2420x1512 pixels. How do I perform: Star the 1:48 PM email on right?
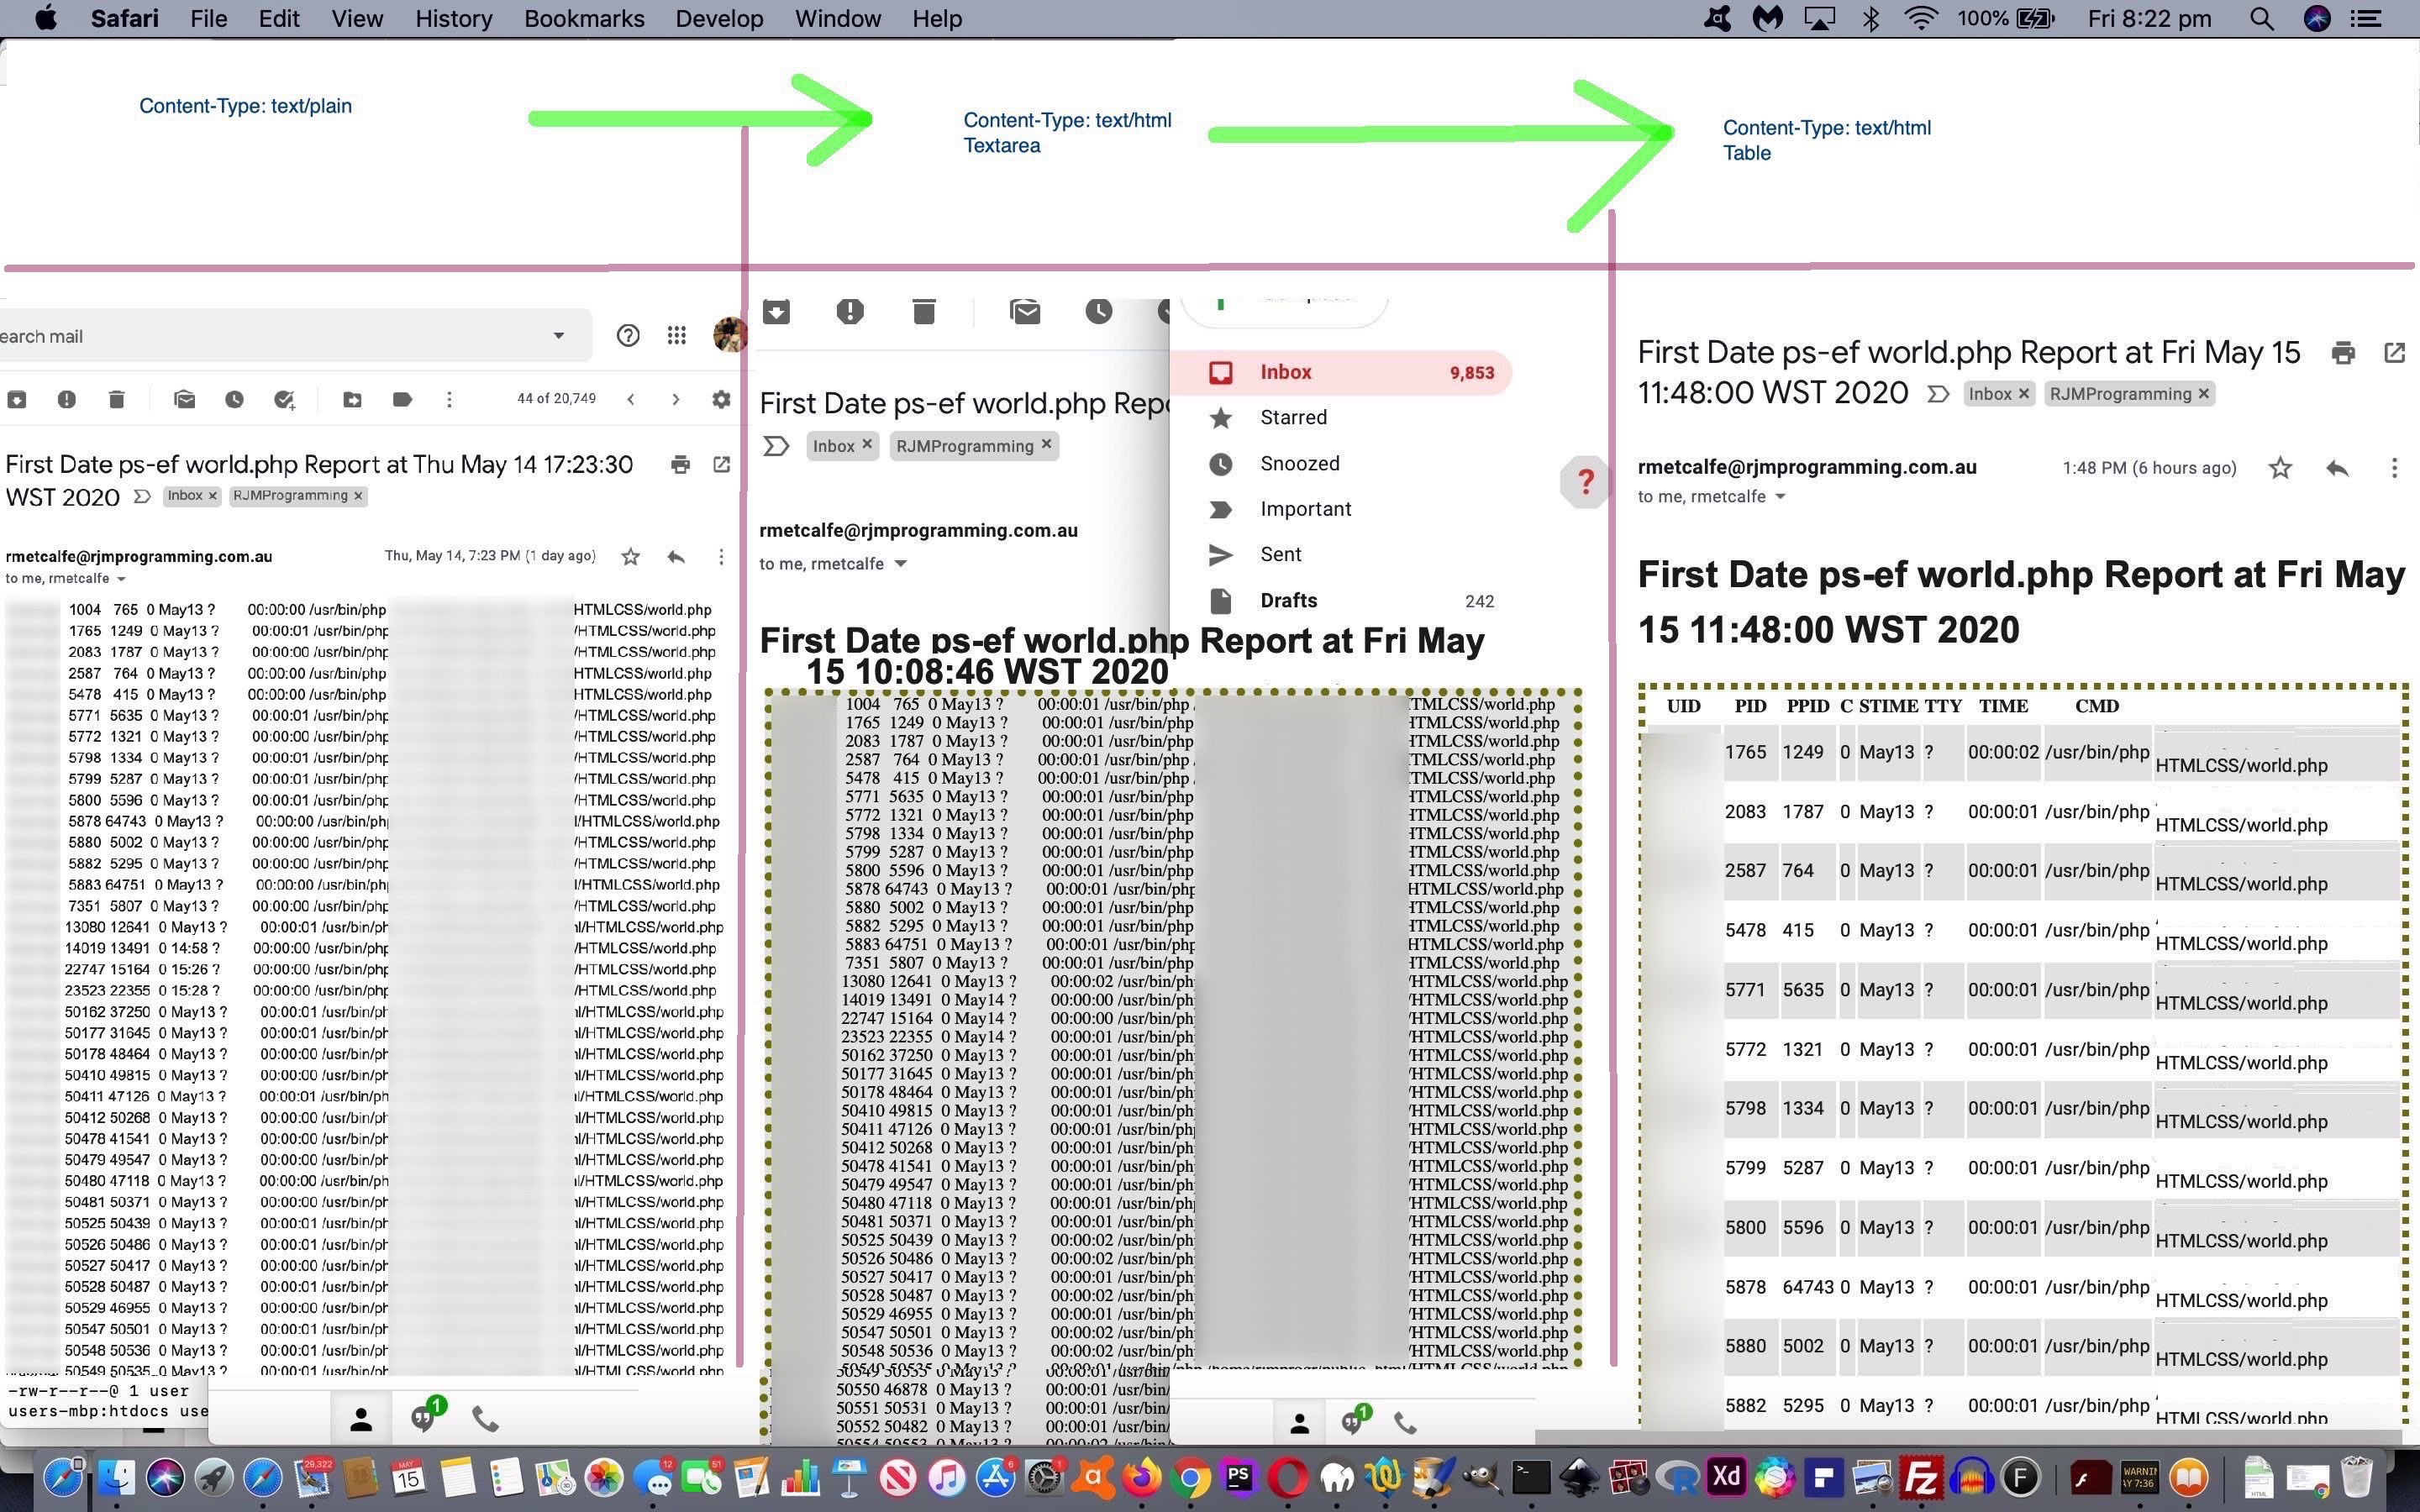pos(2280,468)
